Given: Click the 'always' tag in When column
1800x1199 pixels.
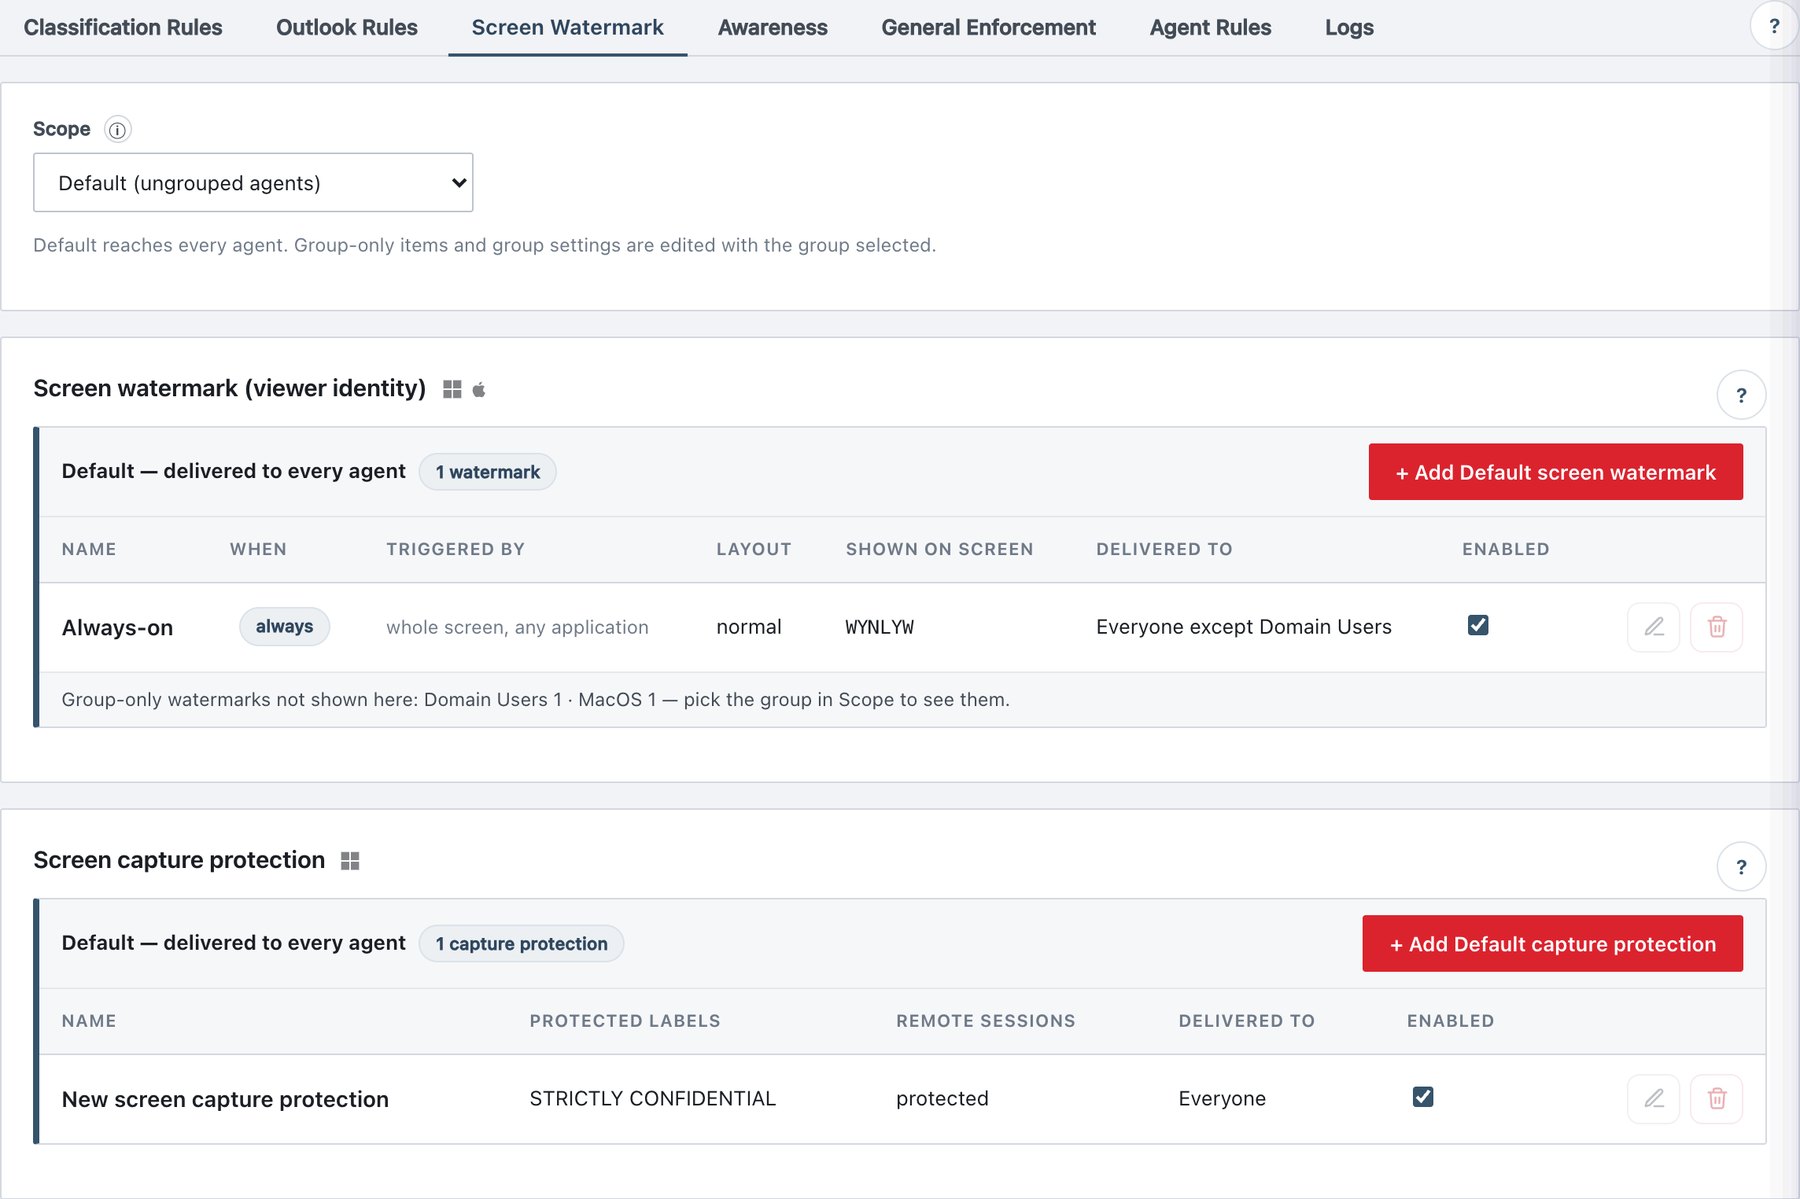Looking at the screenshot, I should tap(284, 627).
